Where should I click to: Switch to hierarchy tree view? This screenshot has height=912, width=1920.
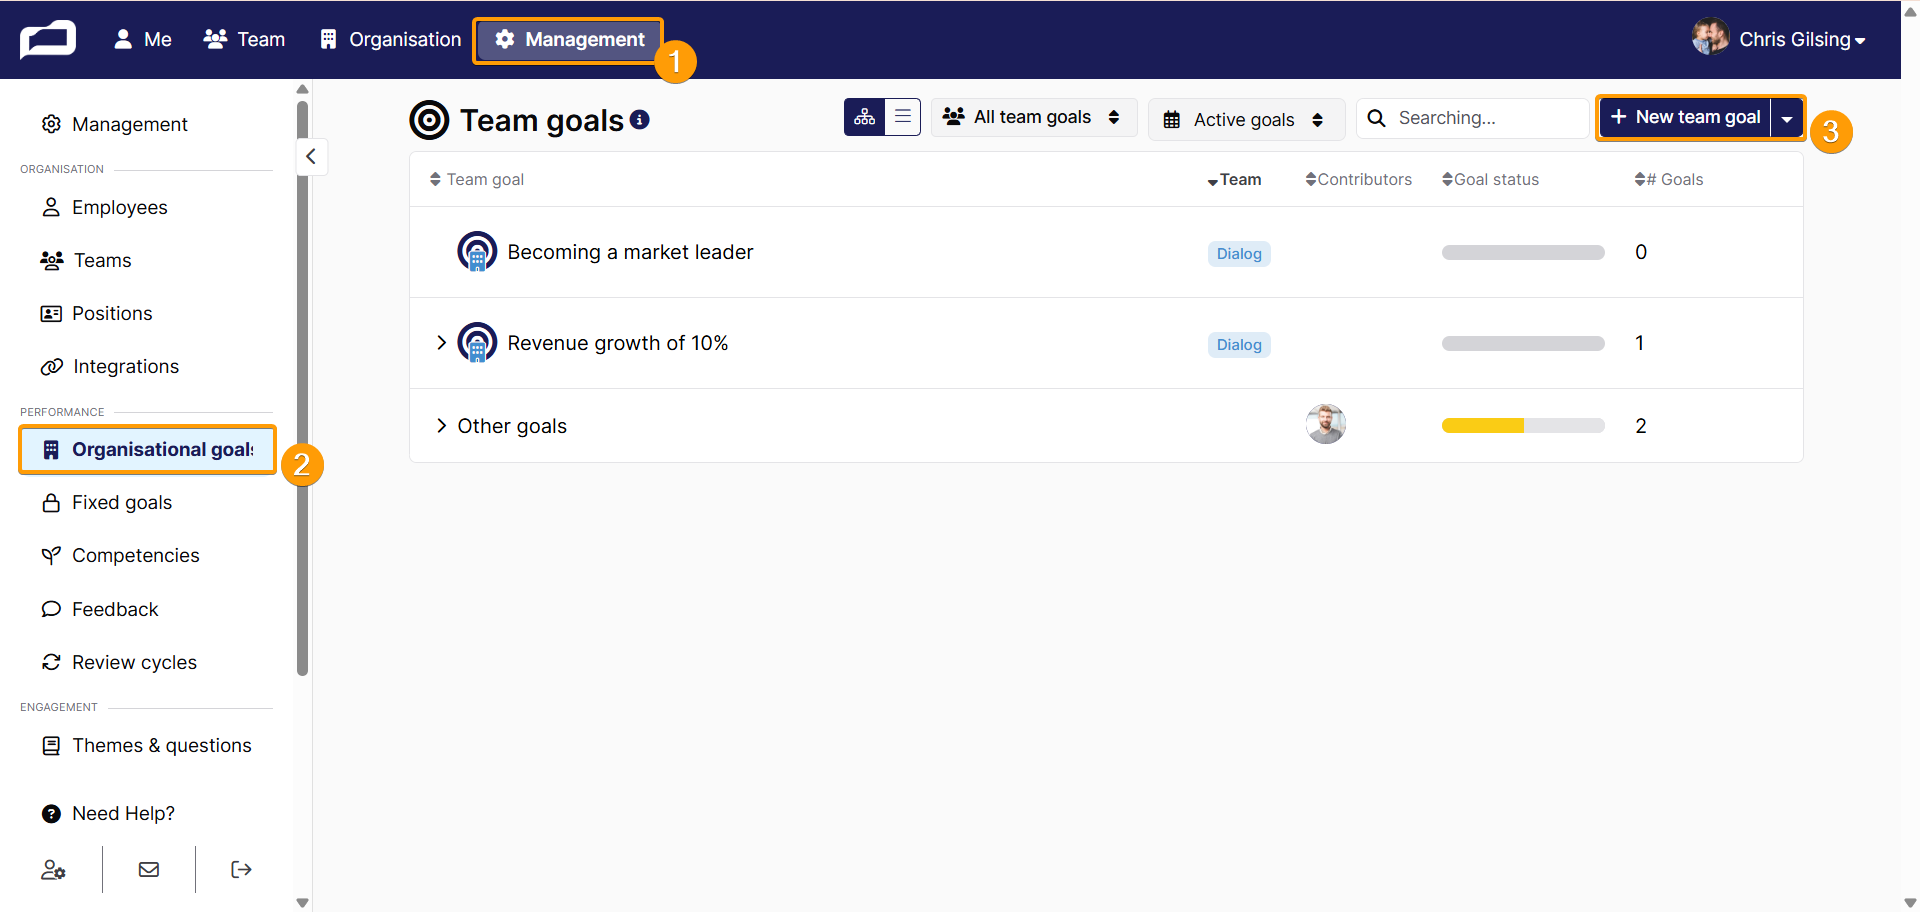865,117
